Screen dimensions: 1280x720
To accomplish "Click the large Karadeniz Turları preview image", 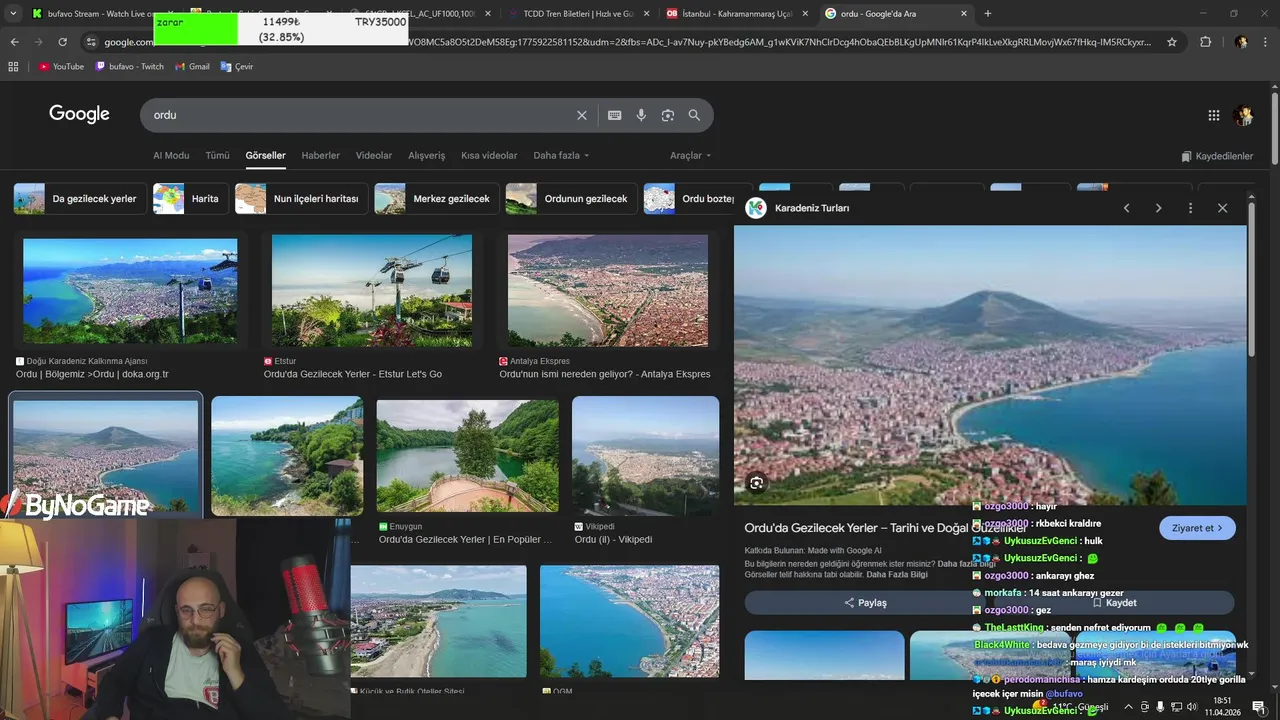I will click(x=990, y=365).
